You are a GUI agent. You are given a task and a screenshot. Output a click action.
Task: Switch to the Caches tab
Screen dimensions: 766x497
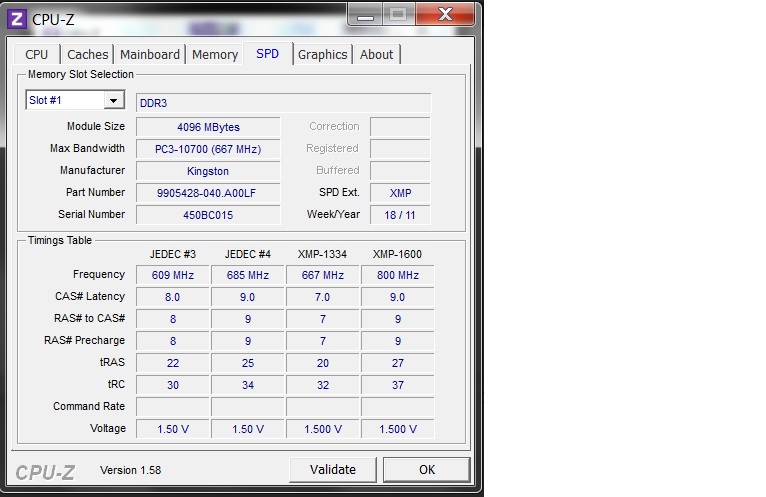[x=87, y=54]
